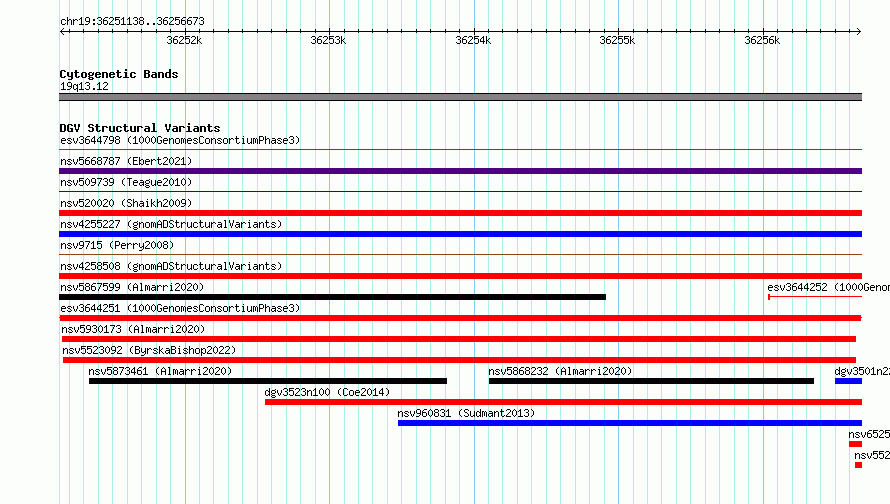Click the nsv5867599 black variant bar
890x504 pixels.
(x=333, y=297)
